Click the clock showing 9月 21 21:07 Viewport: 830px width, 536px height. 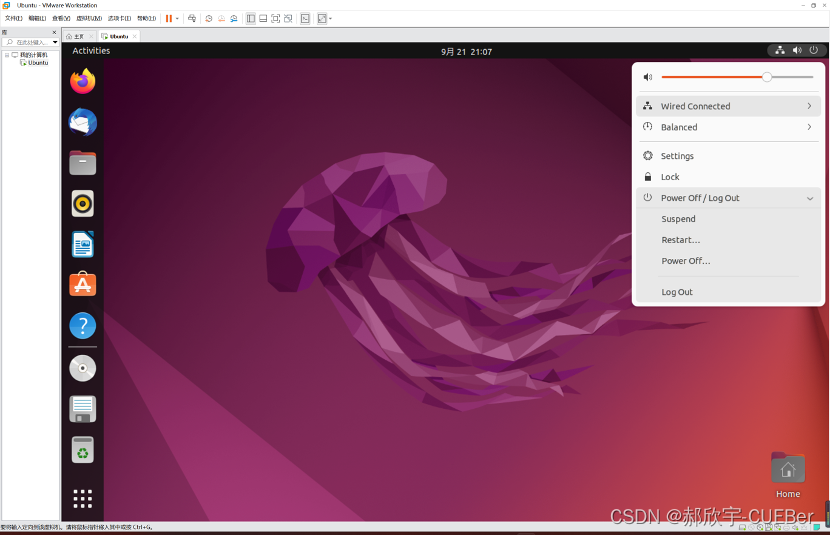[466, 52]
